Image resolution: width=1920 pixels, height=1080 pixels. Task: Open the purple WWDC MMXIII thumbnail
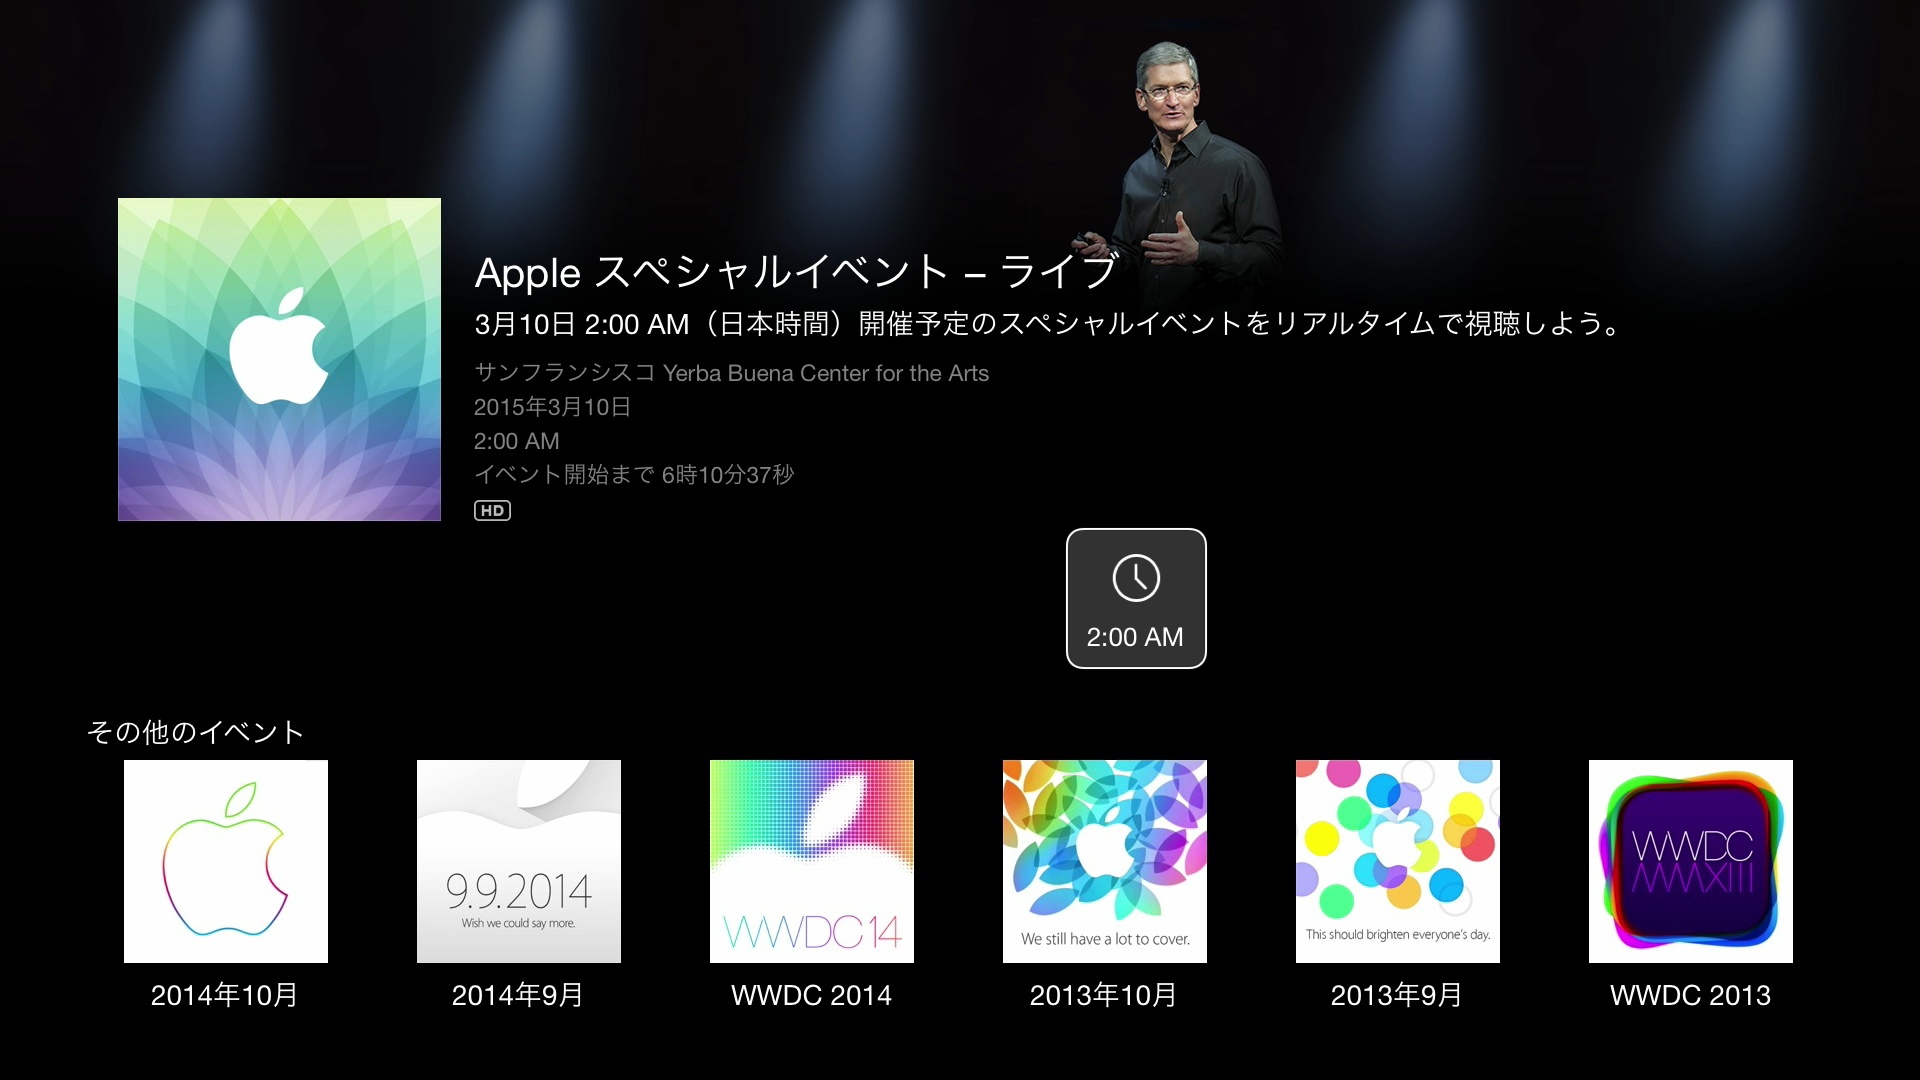pos(1691,861)
